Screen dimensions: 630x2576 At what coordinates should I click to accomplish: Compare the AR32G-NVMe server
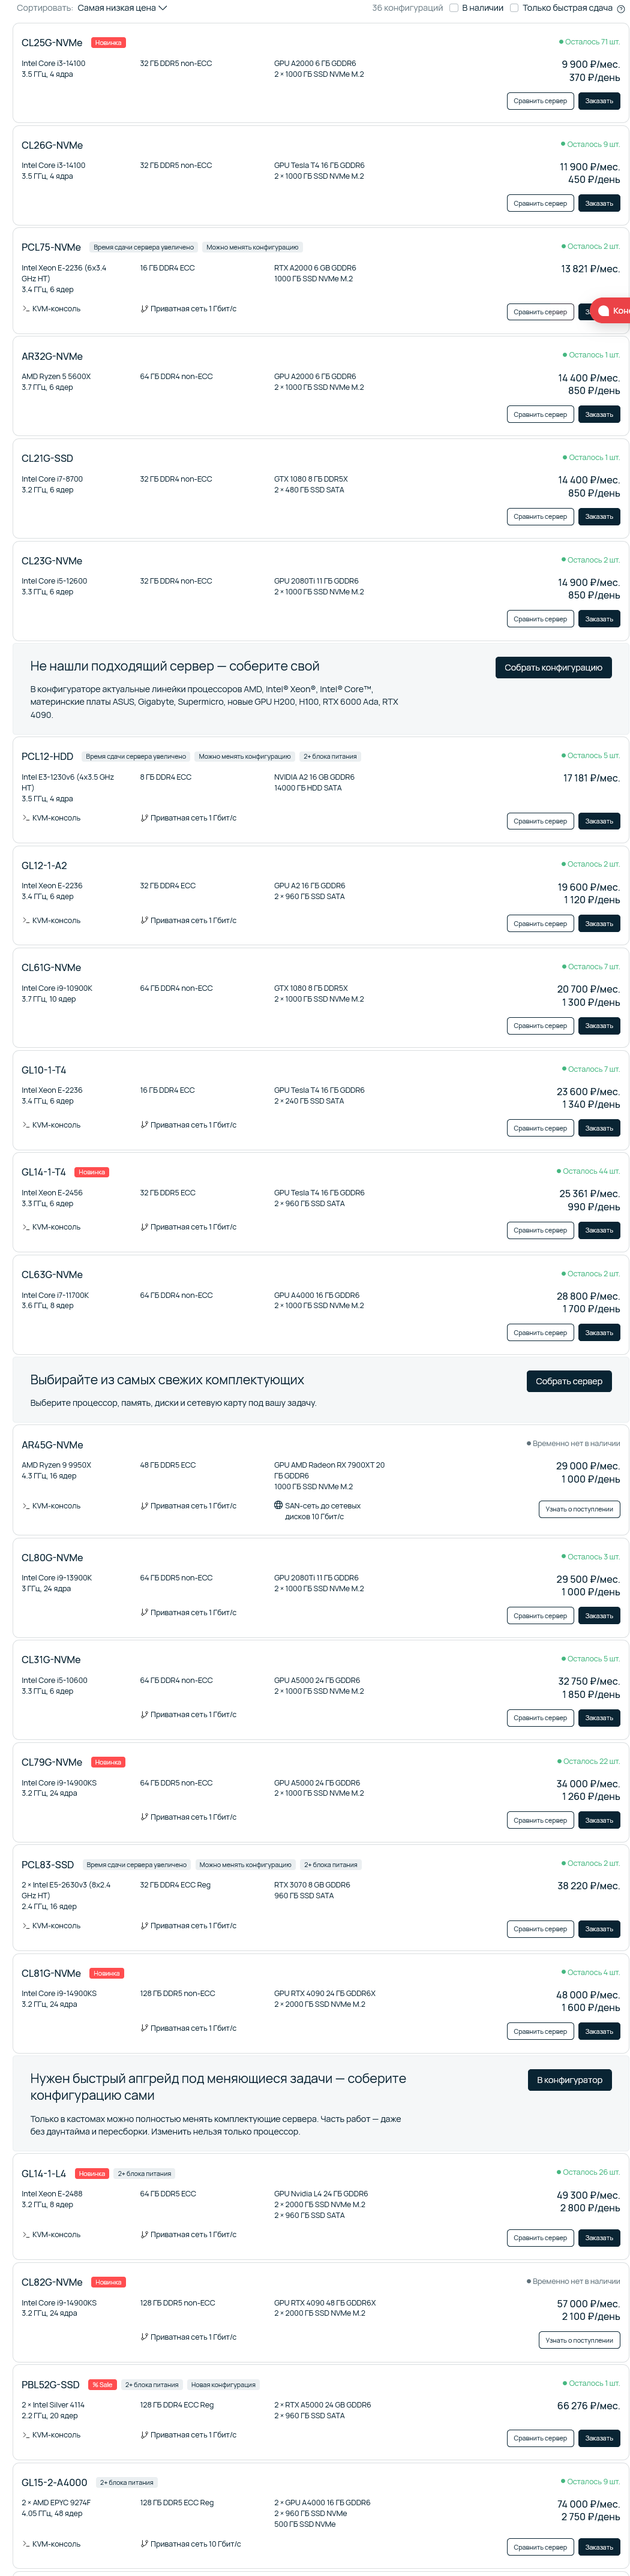point(540,414)
